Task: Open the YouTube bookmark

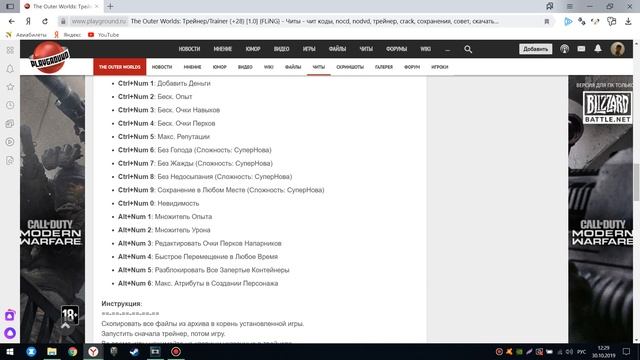Action: point(104,35)
